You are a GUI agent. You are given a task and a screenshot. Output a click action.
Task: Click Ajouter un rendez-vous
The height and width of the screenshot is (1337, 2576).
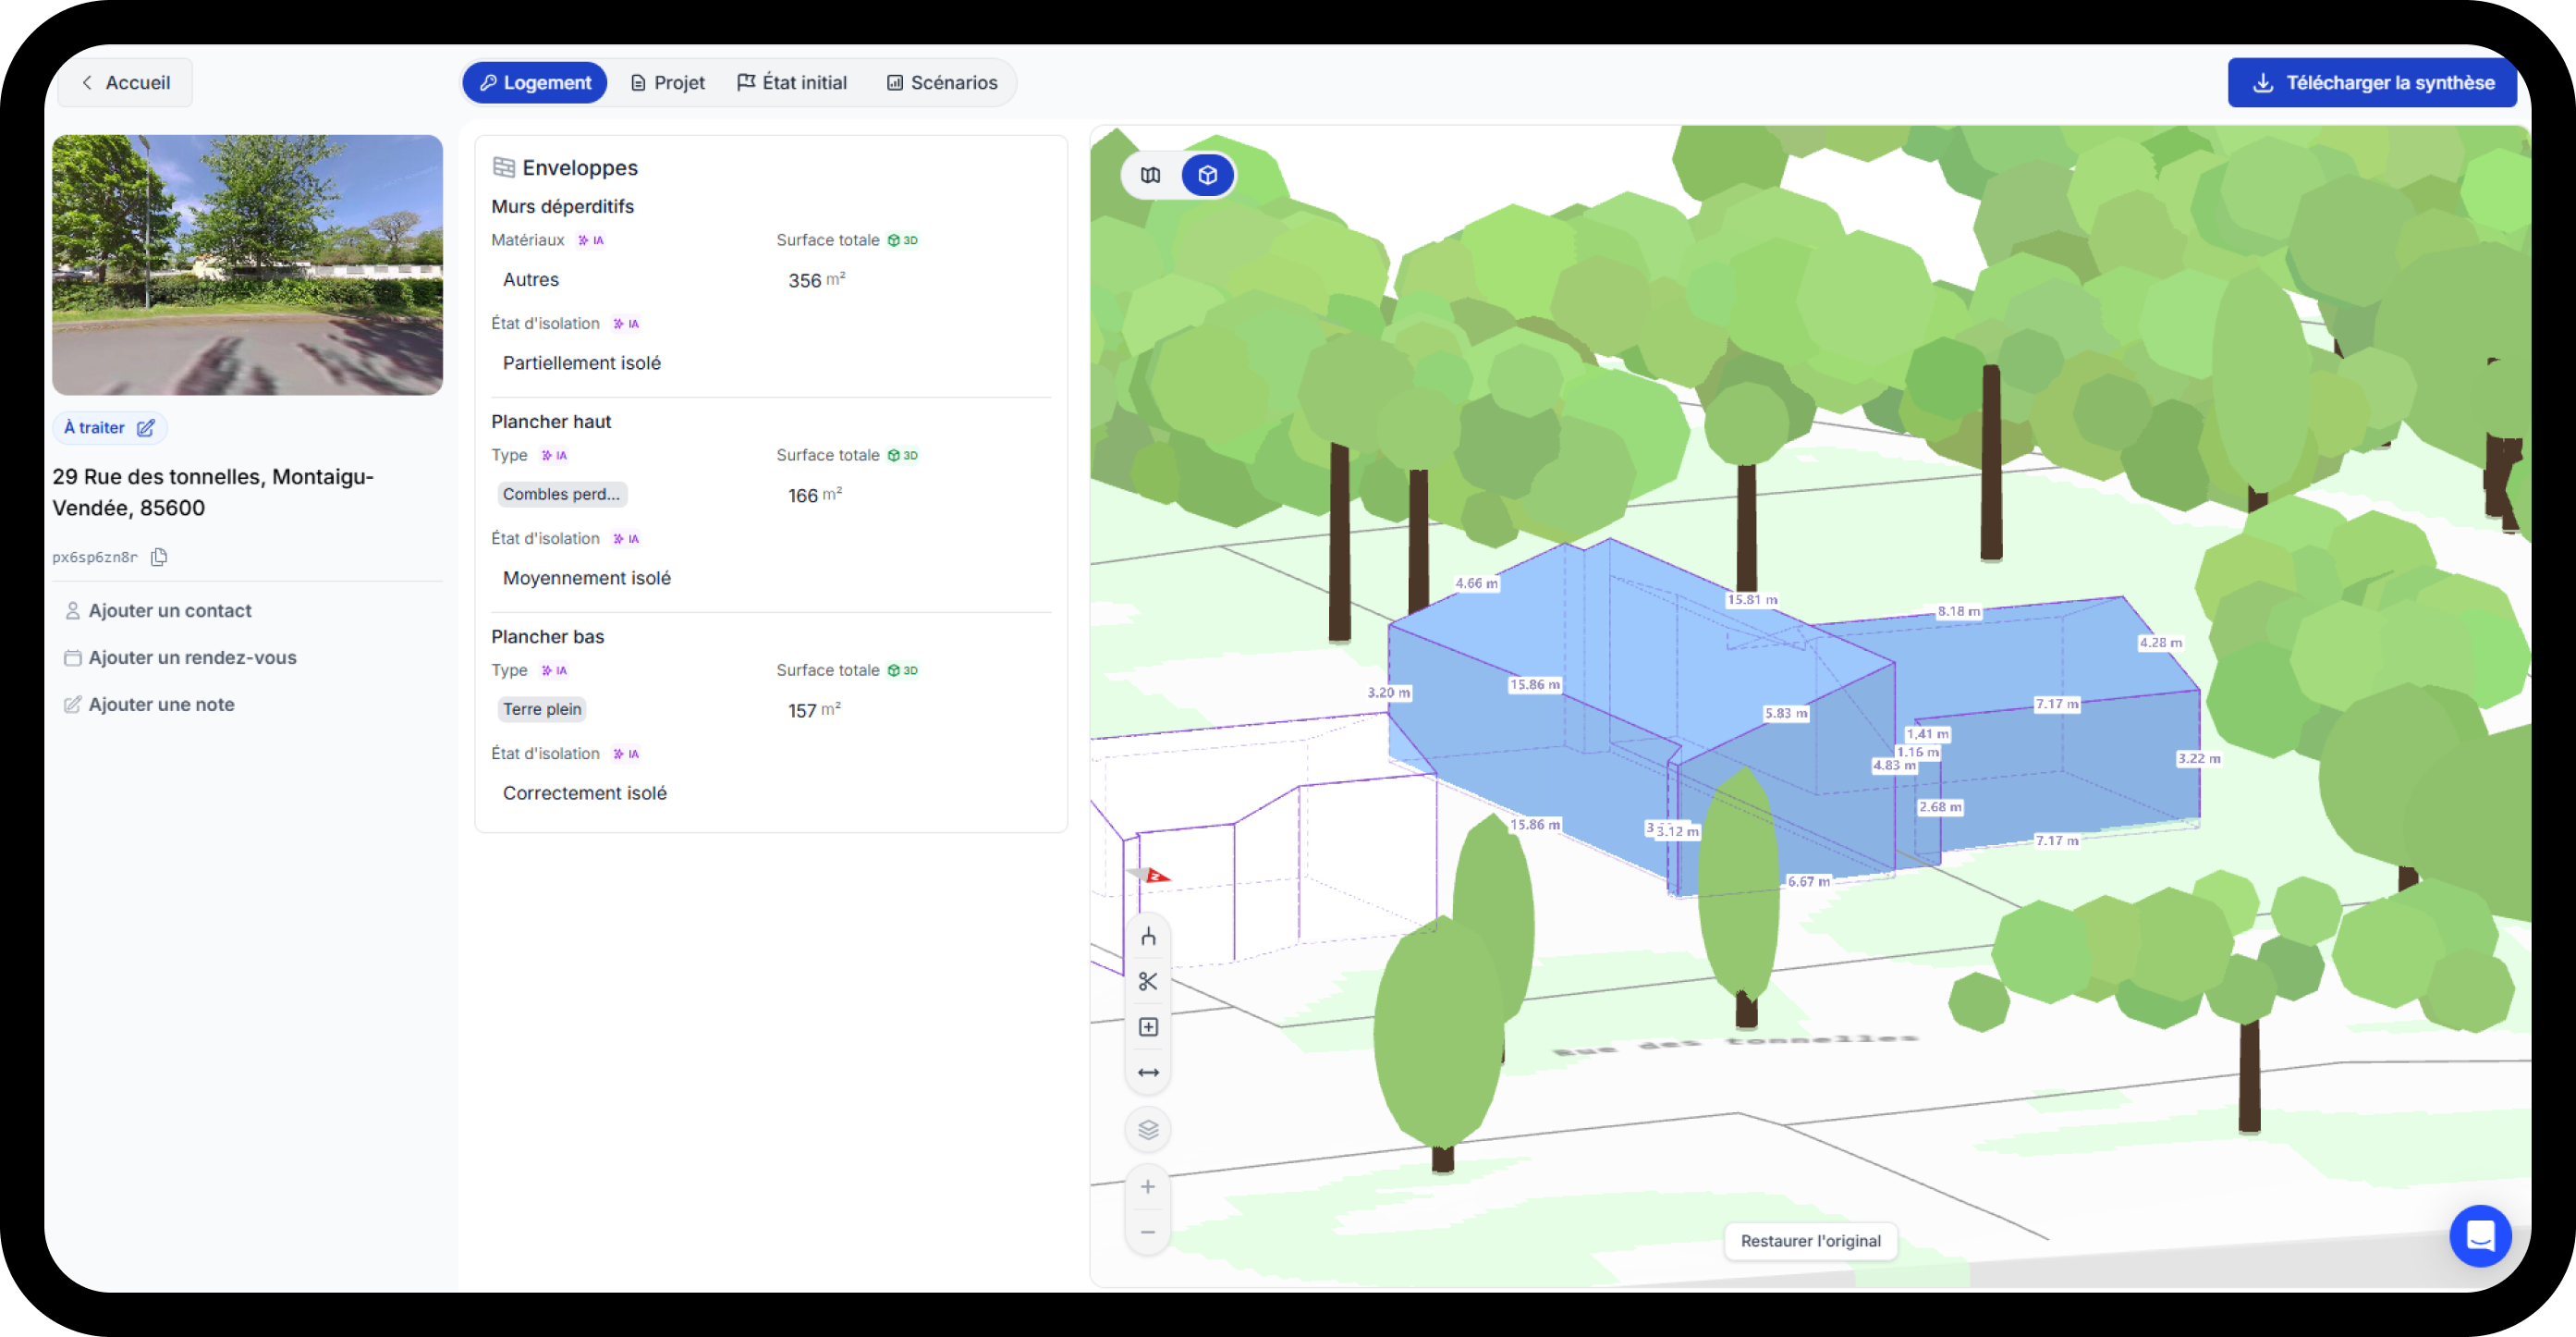pos(180,658)
